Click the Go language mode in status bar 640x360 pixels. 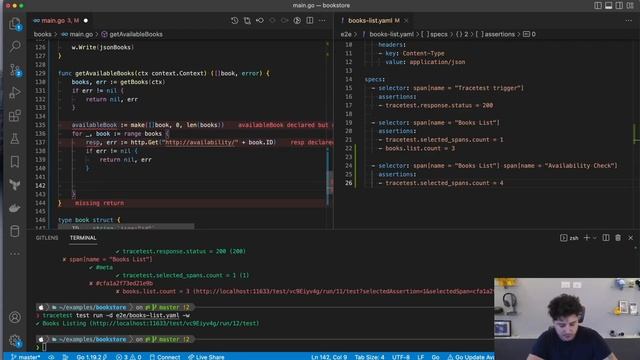click(x=436, y=357)
